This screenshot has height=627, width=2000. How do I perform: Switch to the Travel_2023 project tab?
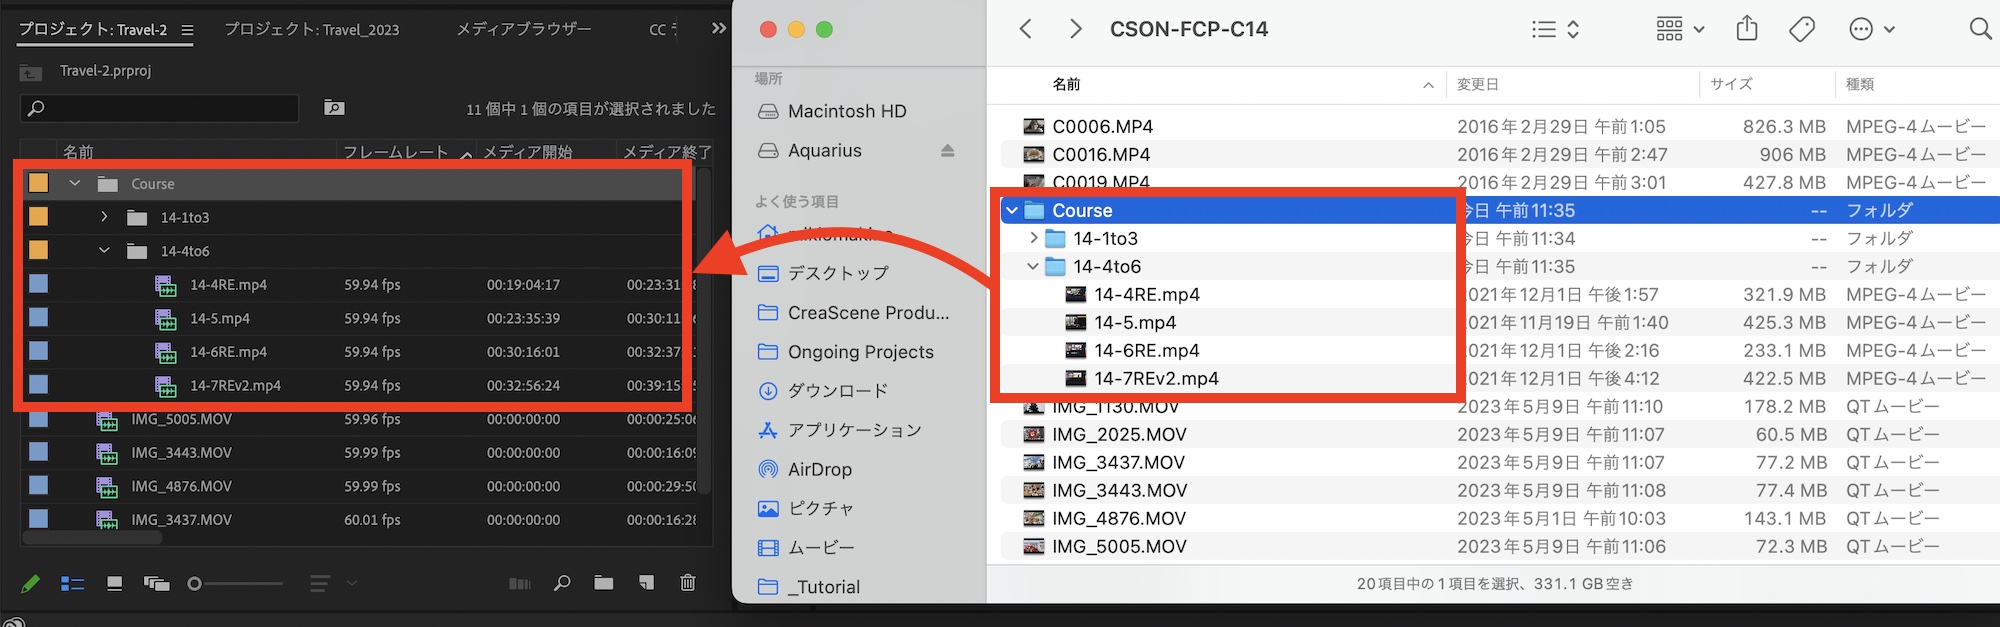coord(312,30)
